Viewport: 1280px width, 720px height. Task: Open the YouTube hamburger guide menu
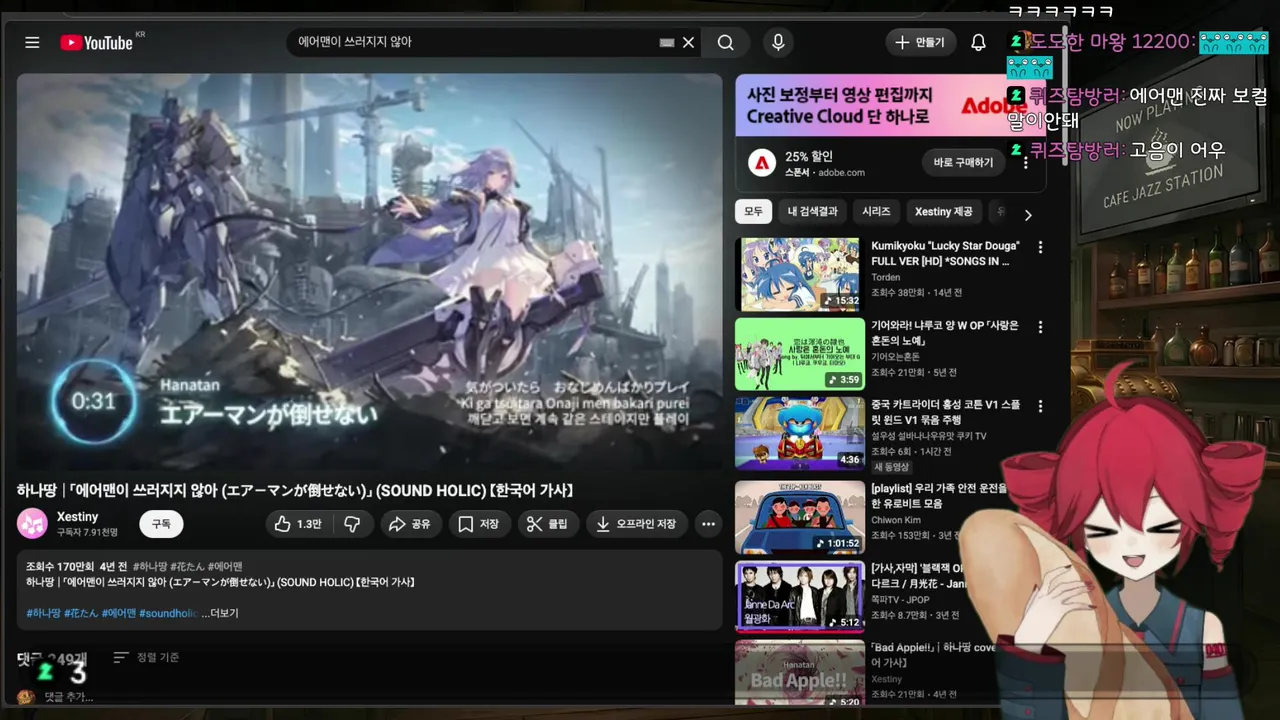(32, 42)
